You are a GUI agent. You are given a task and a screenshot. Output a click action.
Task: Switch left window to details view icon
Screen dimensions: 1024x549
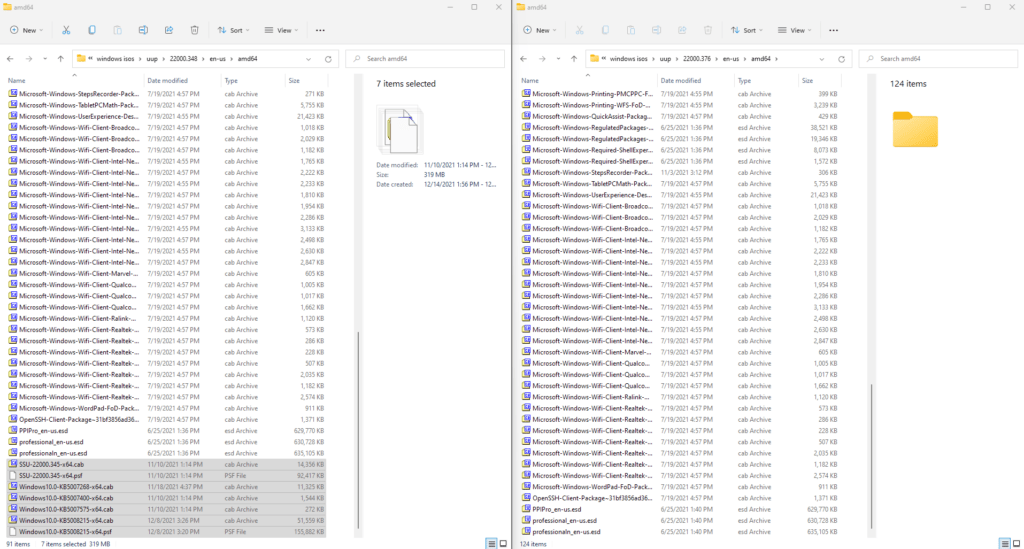pyautogui.click(x=491, y=544)
